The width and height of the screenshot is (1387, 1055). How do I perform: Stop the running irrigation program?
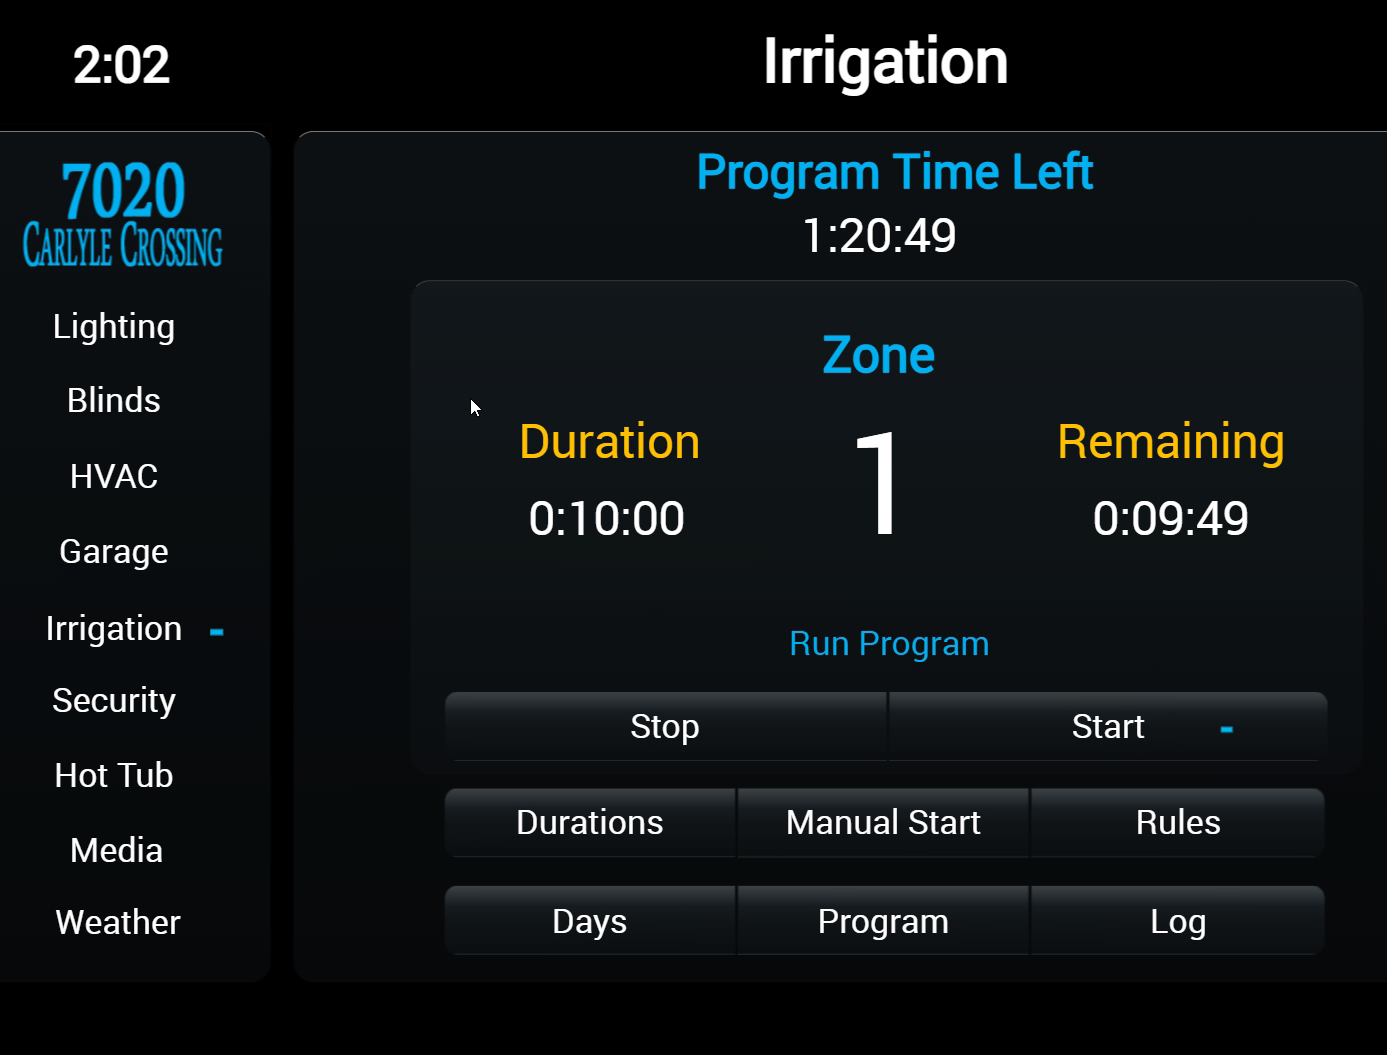coord(665,727)
